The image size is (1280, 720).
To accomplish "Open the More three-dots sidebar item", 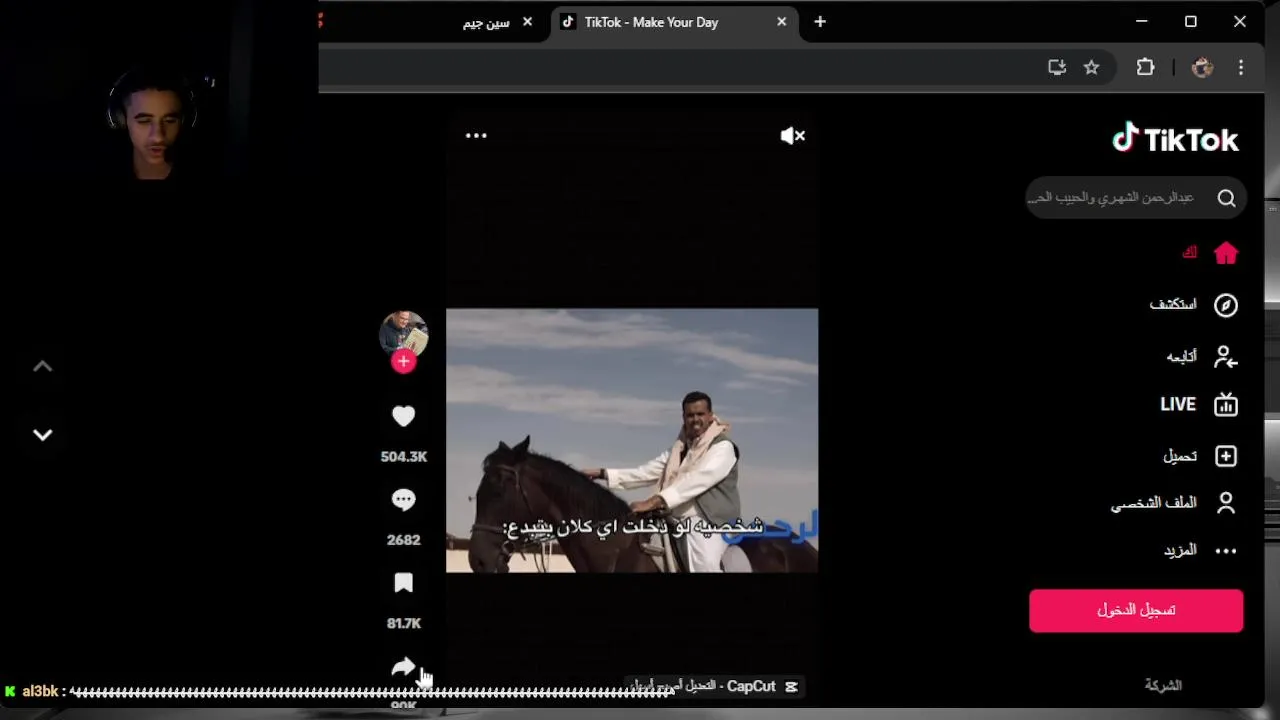I will (1226, 551).
